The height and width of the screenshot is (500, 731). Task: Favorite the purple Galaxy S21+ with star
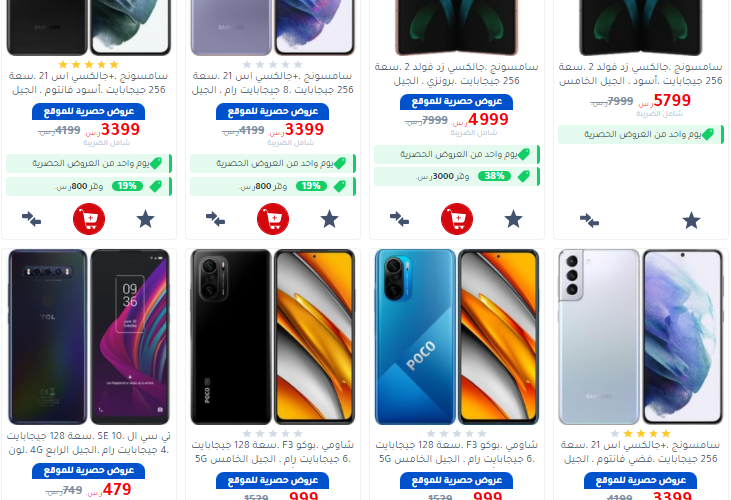coord(330,219)
